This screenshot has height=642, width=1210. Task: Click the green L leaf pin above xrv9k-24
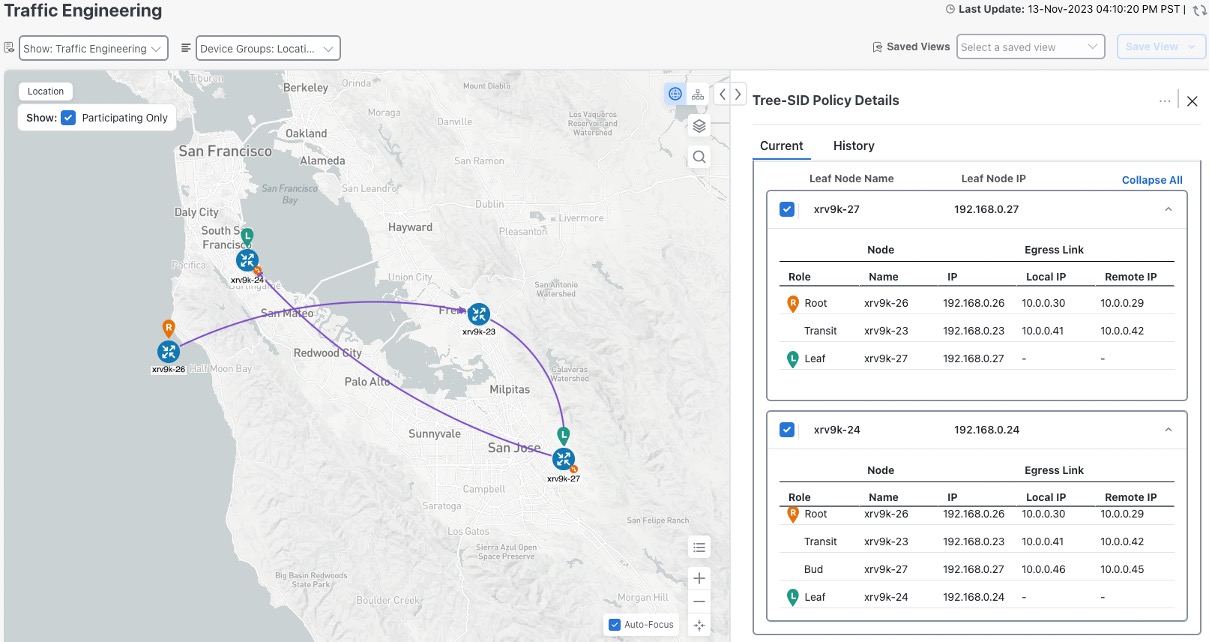247,236
